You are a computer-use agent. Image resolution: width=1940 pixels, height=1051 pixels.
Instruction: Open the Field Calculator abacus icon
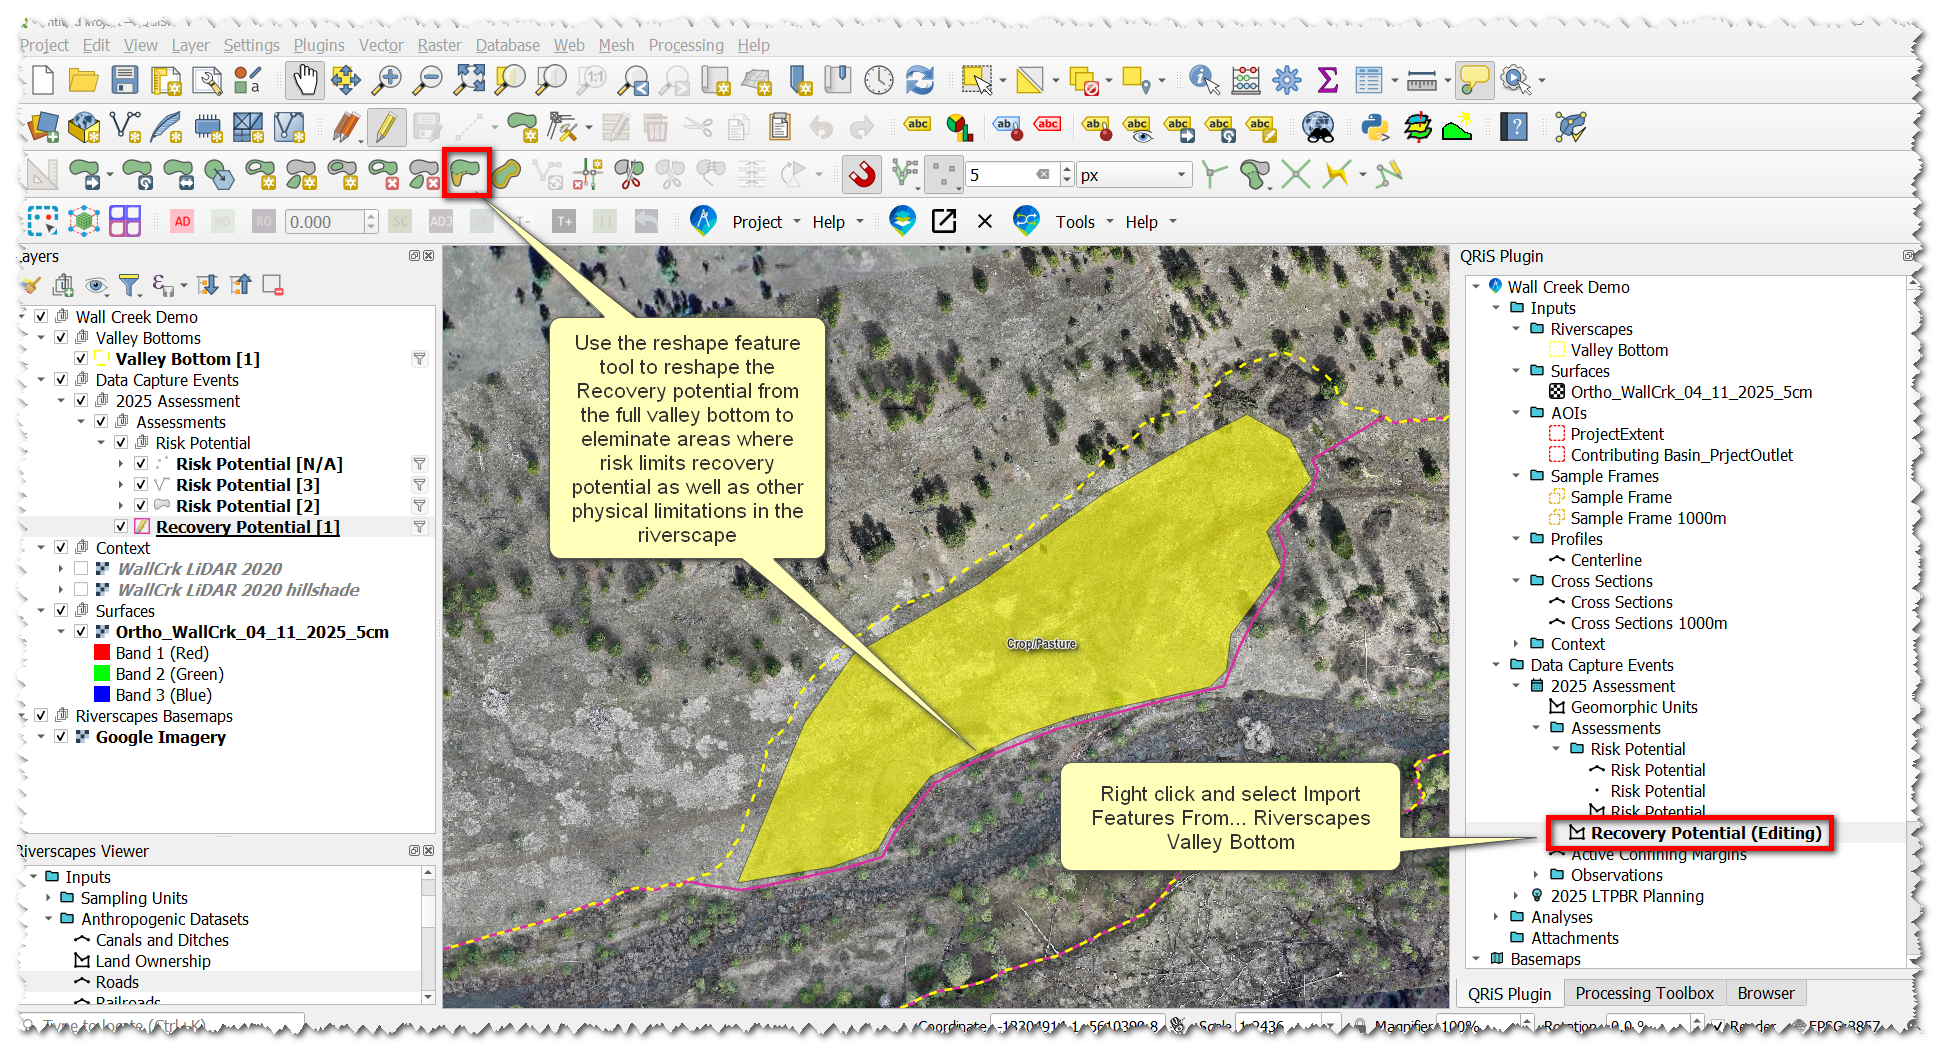tap(1246, 80)
